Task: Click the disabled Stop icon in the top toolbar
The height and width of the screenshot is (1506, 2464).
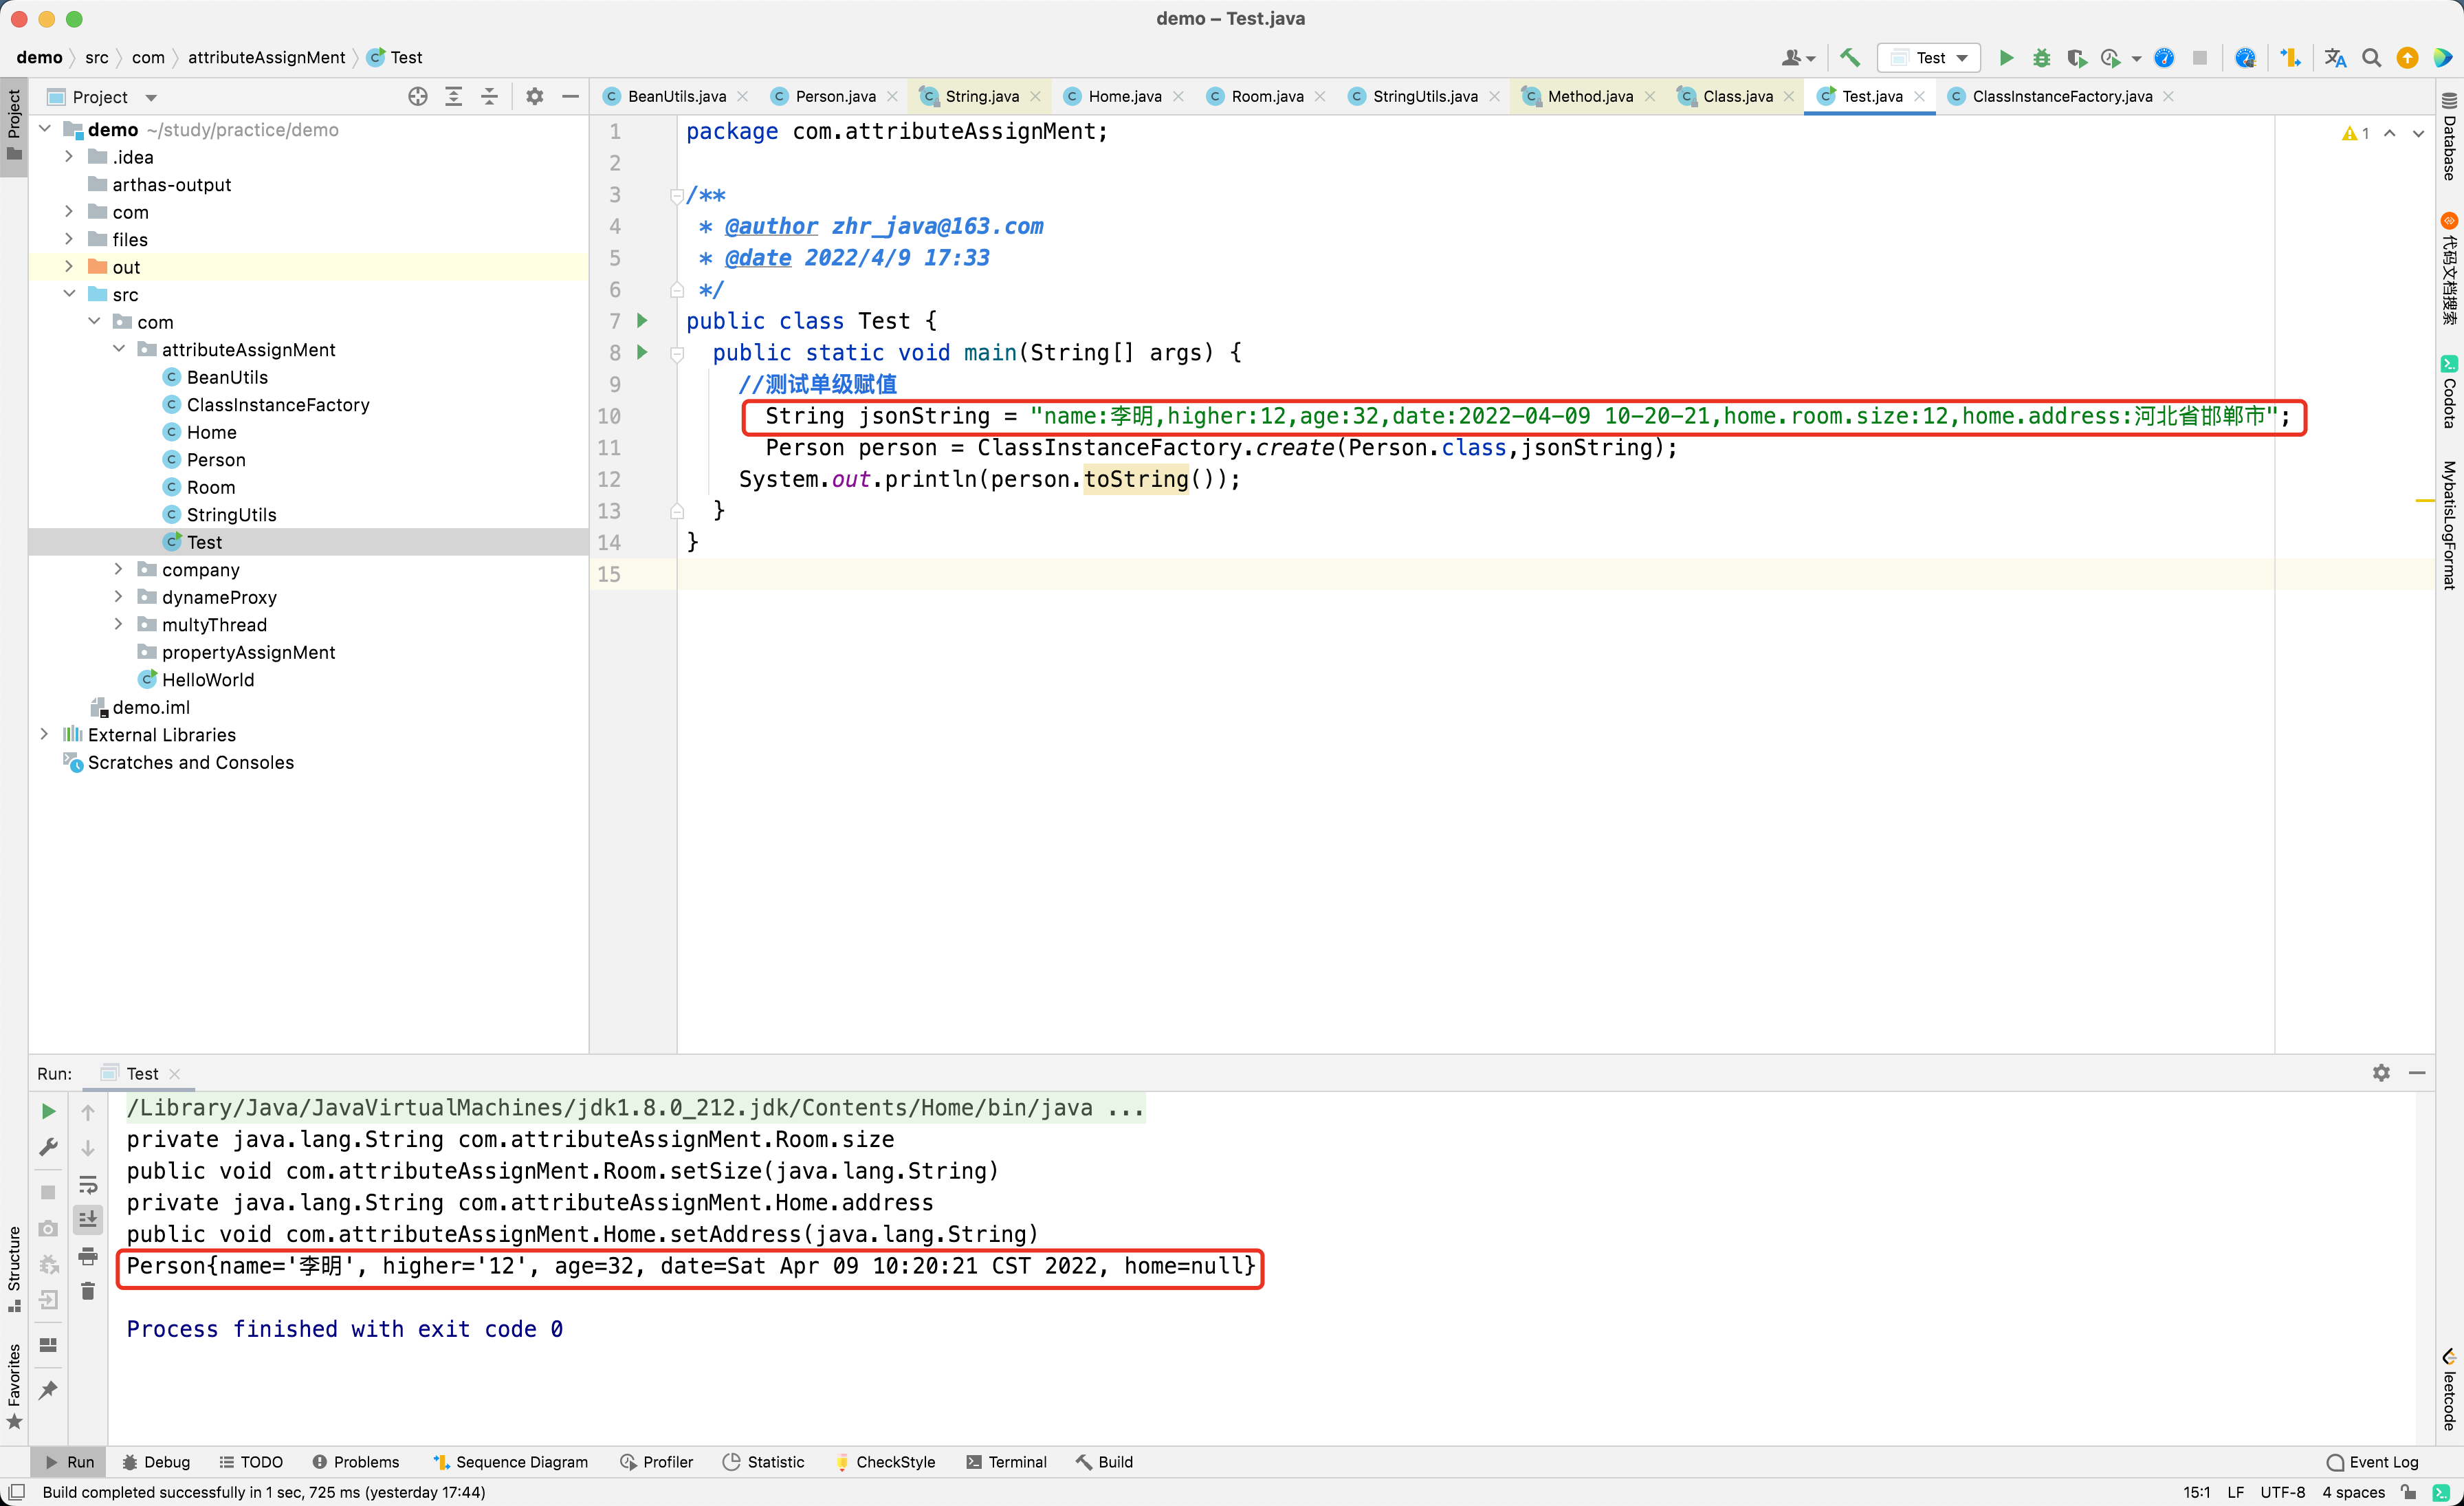Action: tap(2199, 58)
